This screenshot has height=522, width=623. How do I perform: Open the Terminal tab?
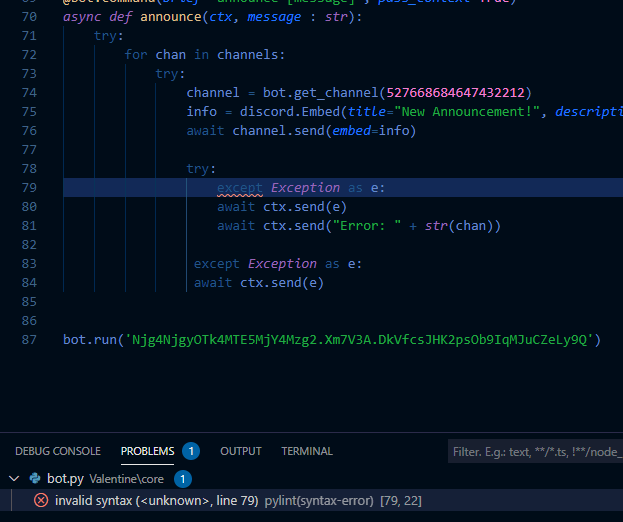307,451
